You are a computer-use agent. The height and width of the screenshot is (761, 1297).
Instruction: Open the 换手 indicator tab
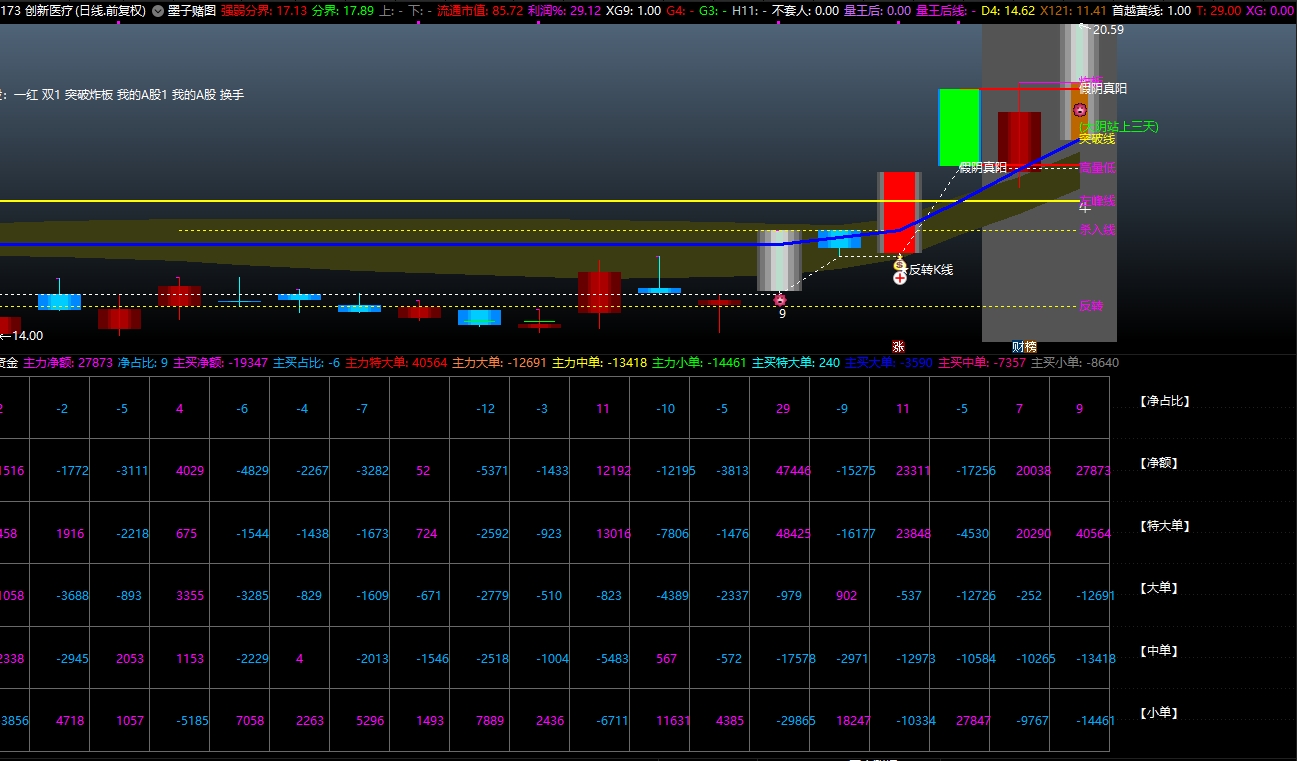pos(232,95)
